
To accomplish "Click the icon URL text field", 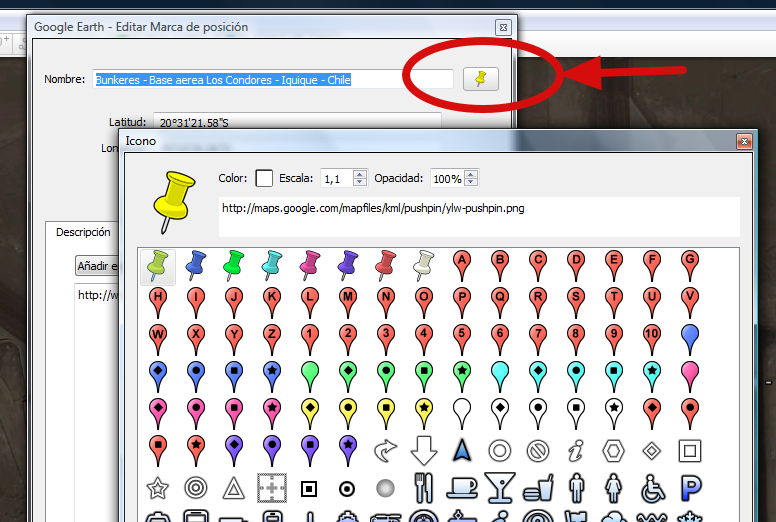I will 479,217.
